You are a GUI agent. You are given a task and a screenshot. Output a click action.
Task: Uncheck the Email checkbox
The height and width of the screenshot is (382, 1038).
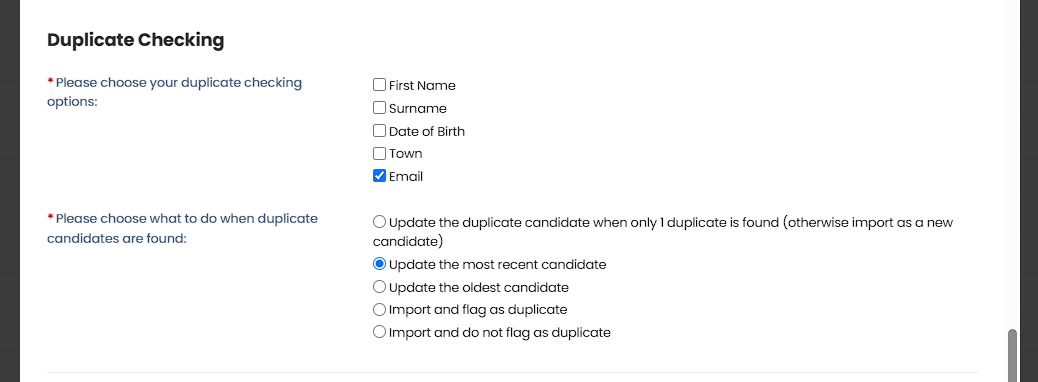tap(379, 176)
